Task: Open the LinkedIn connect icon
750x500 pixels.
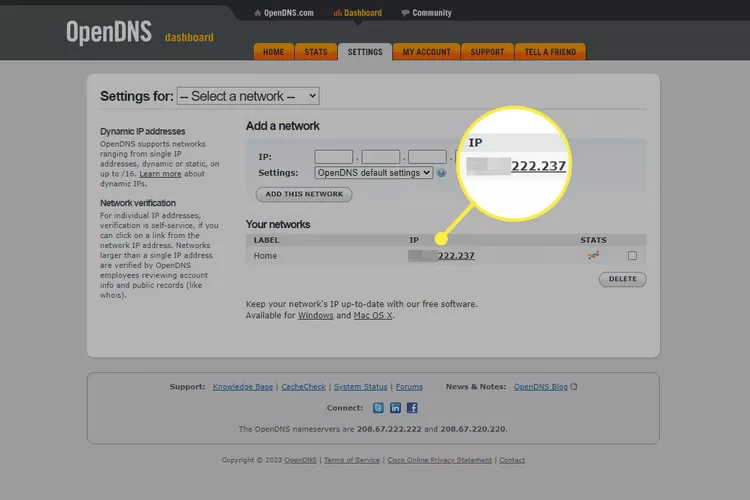Action: point(395,408)
